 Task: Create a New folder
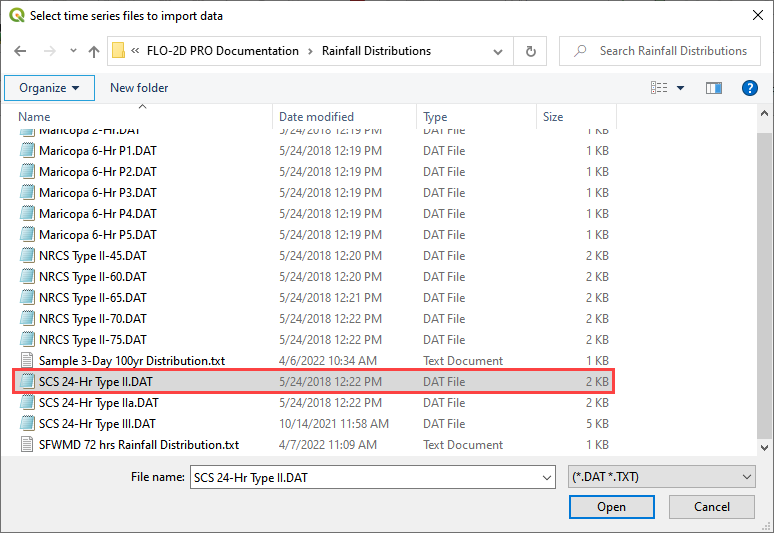tap(139, 88)
